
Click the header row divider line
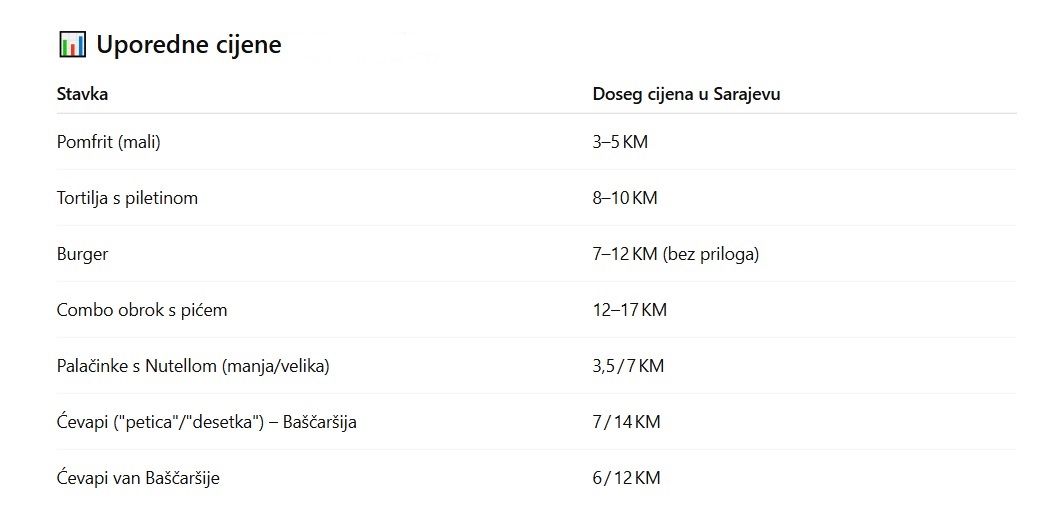(x=537, y=113)
